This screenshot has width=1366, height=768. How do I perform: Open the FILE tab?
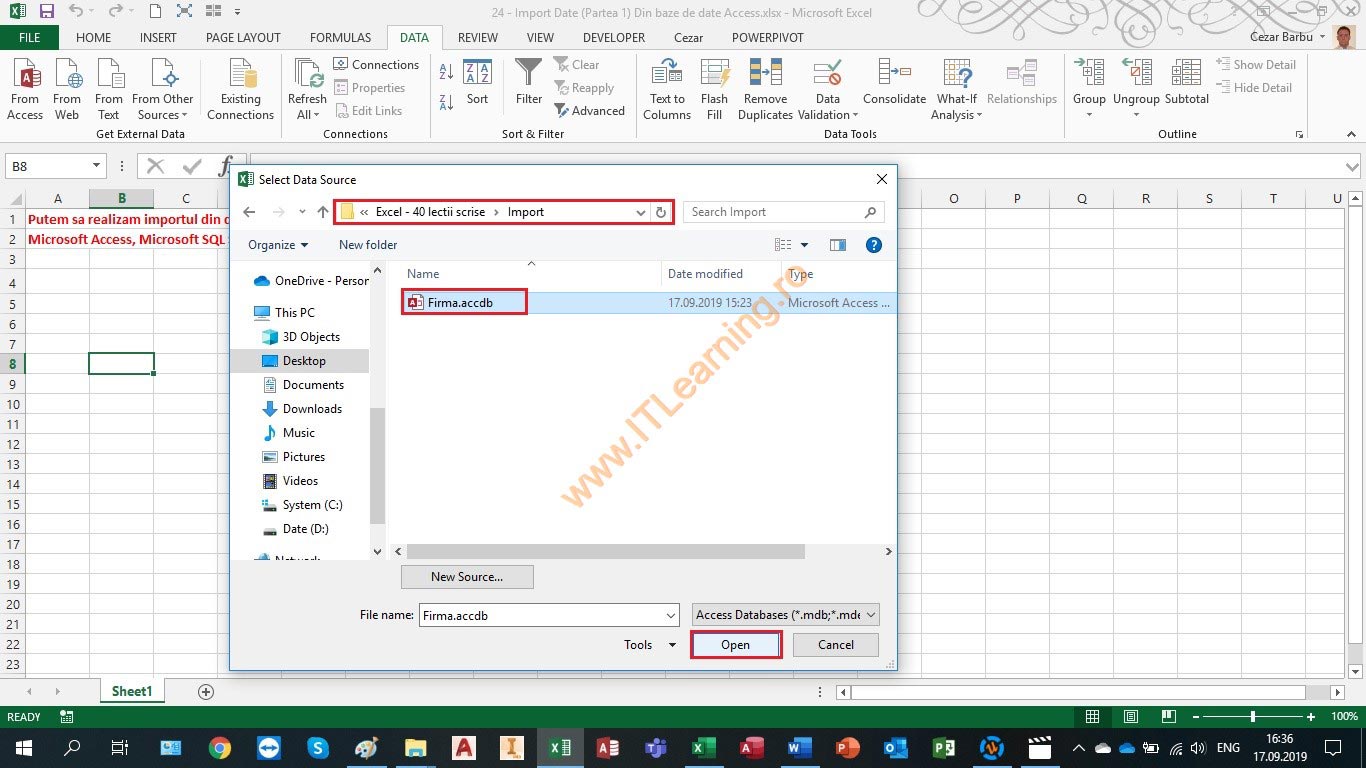point(29,38)
